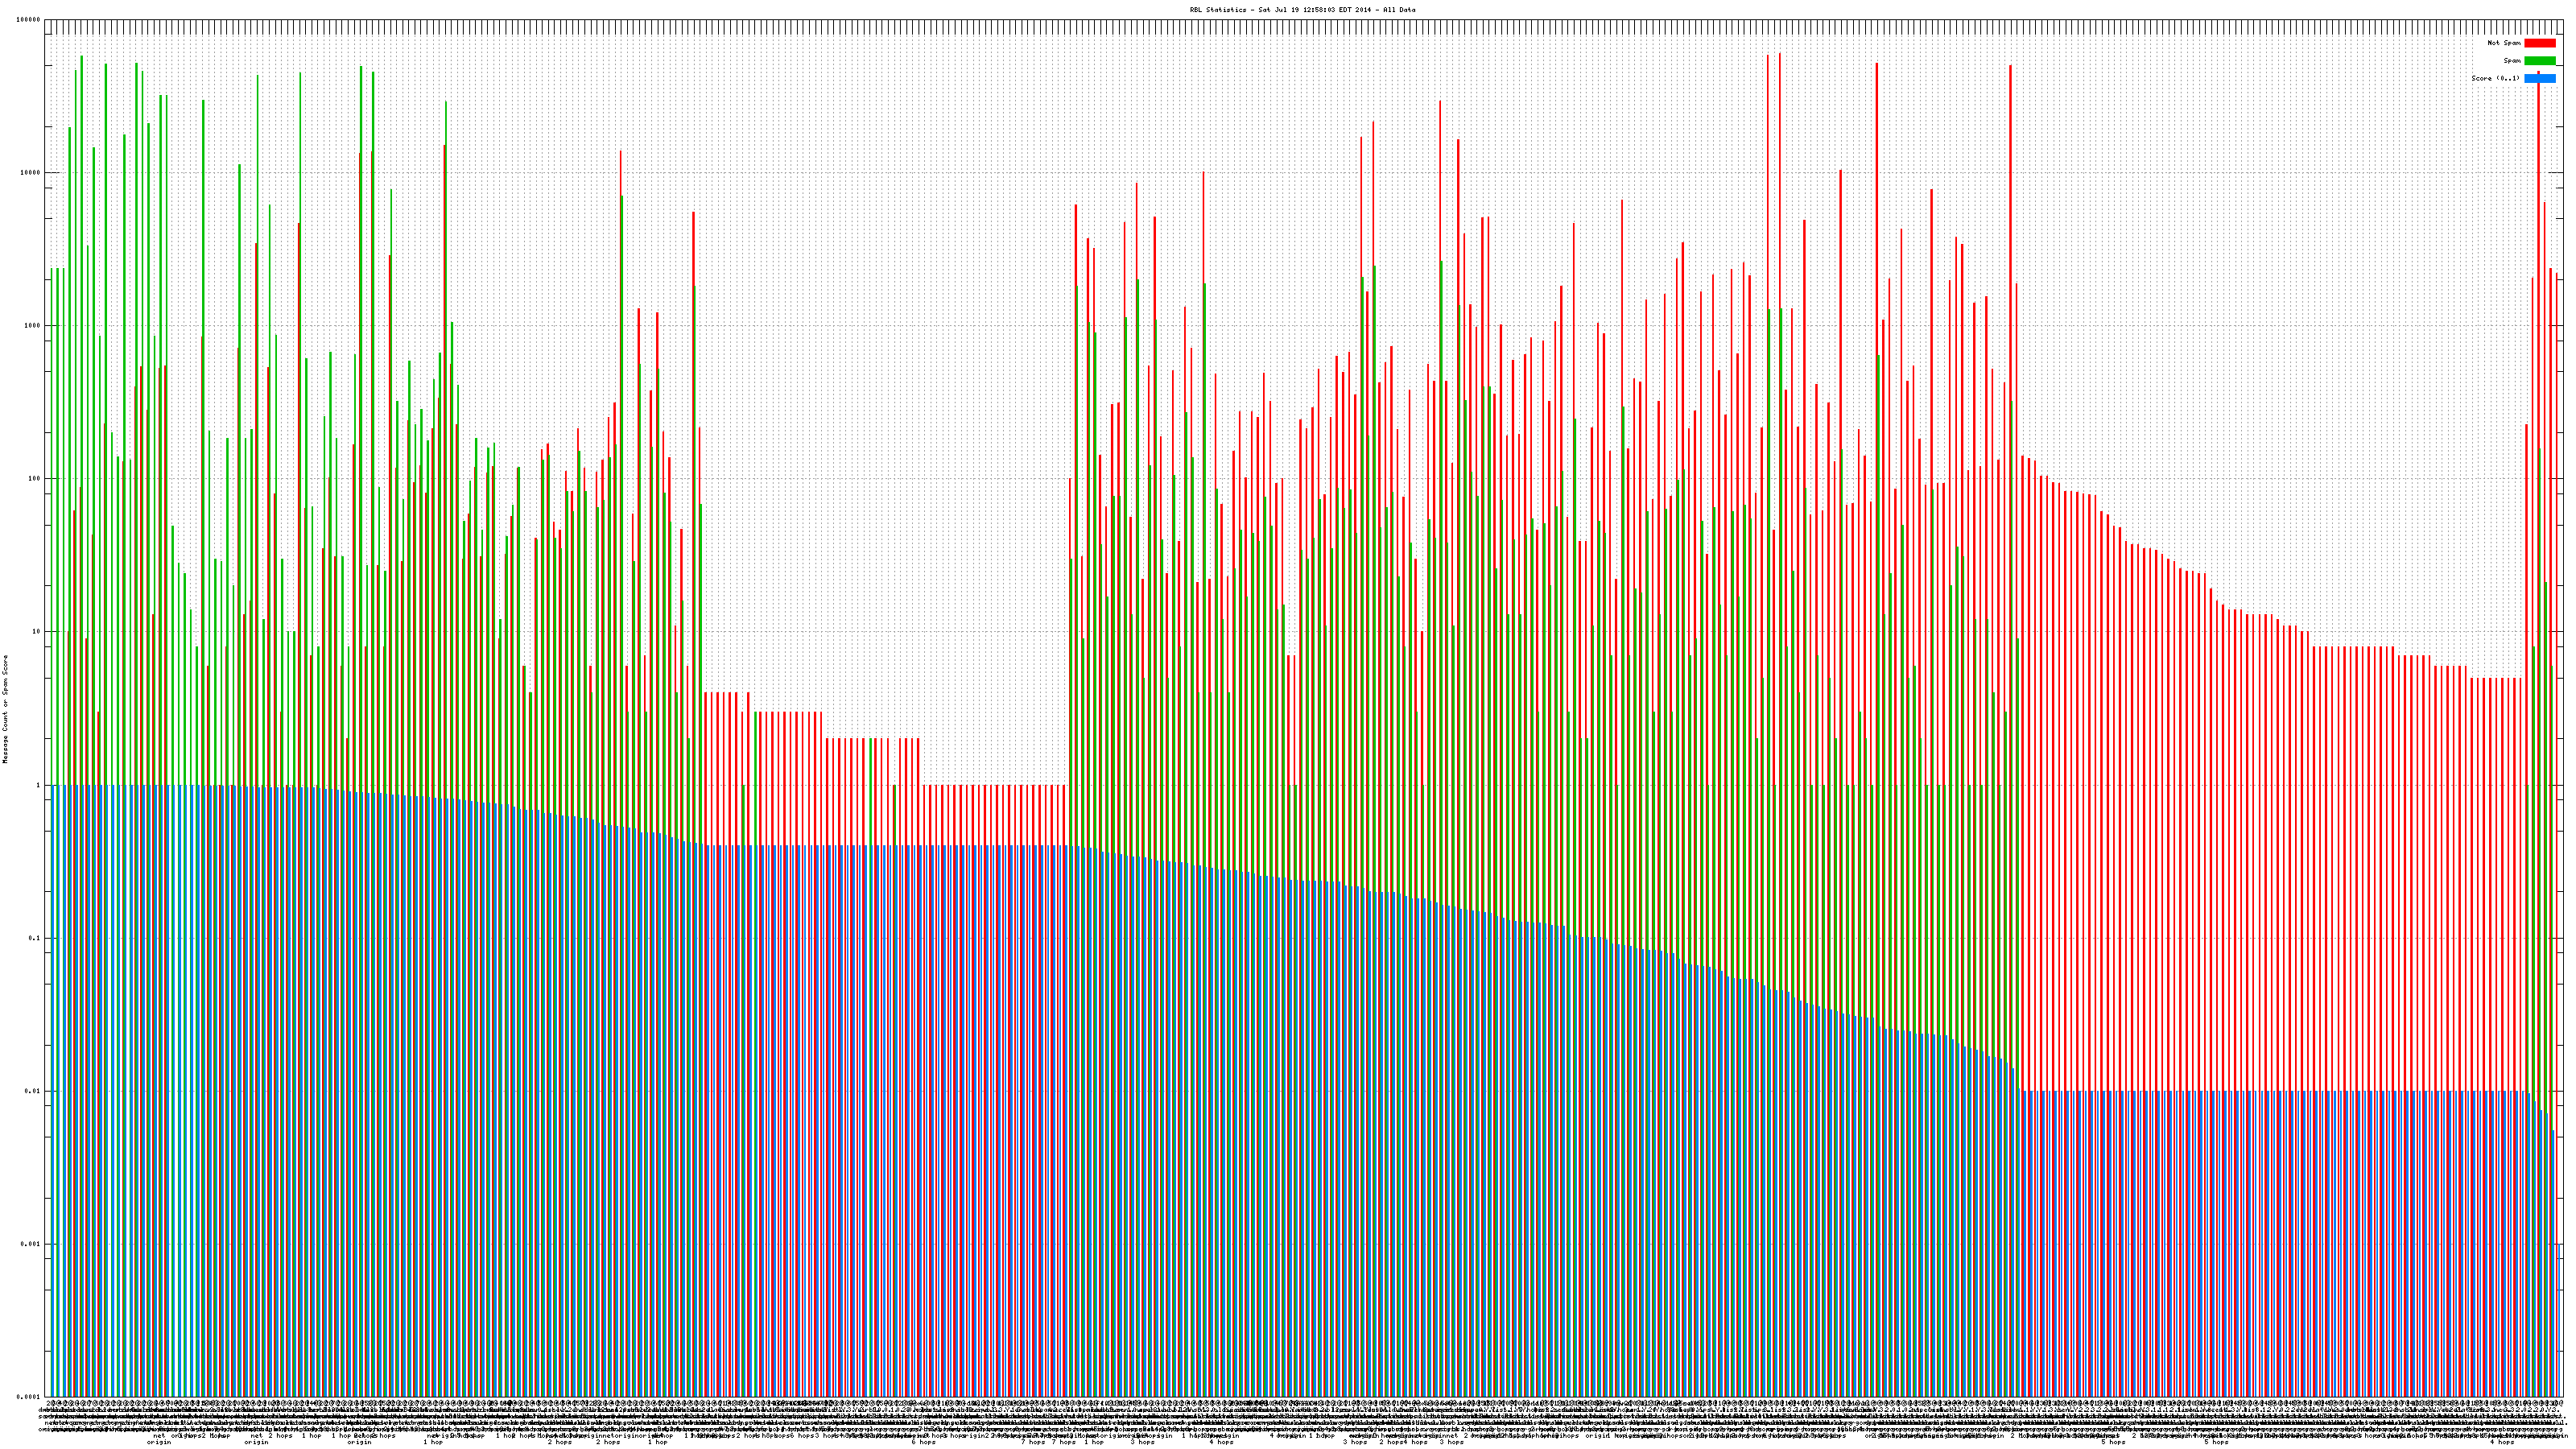
Task: Click the 100000 y-axis tick label
Action: tap(29, 20)
